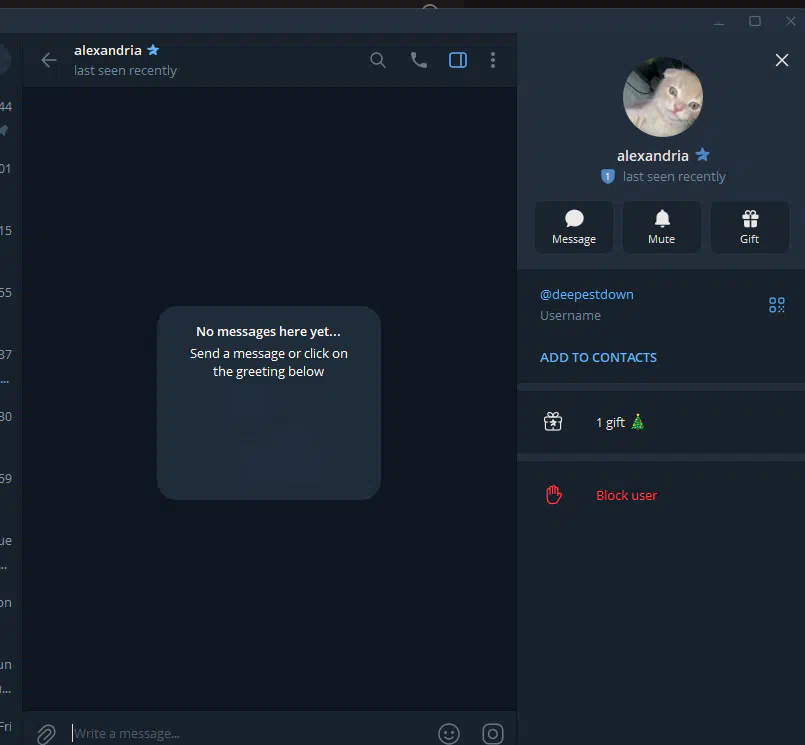Click the level 1 shield badge

(x=608, y=177)
